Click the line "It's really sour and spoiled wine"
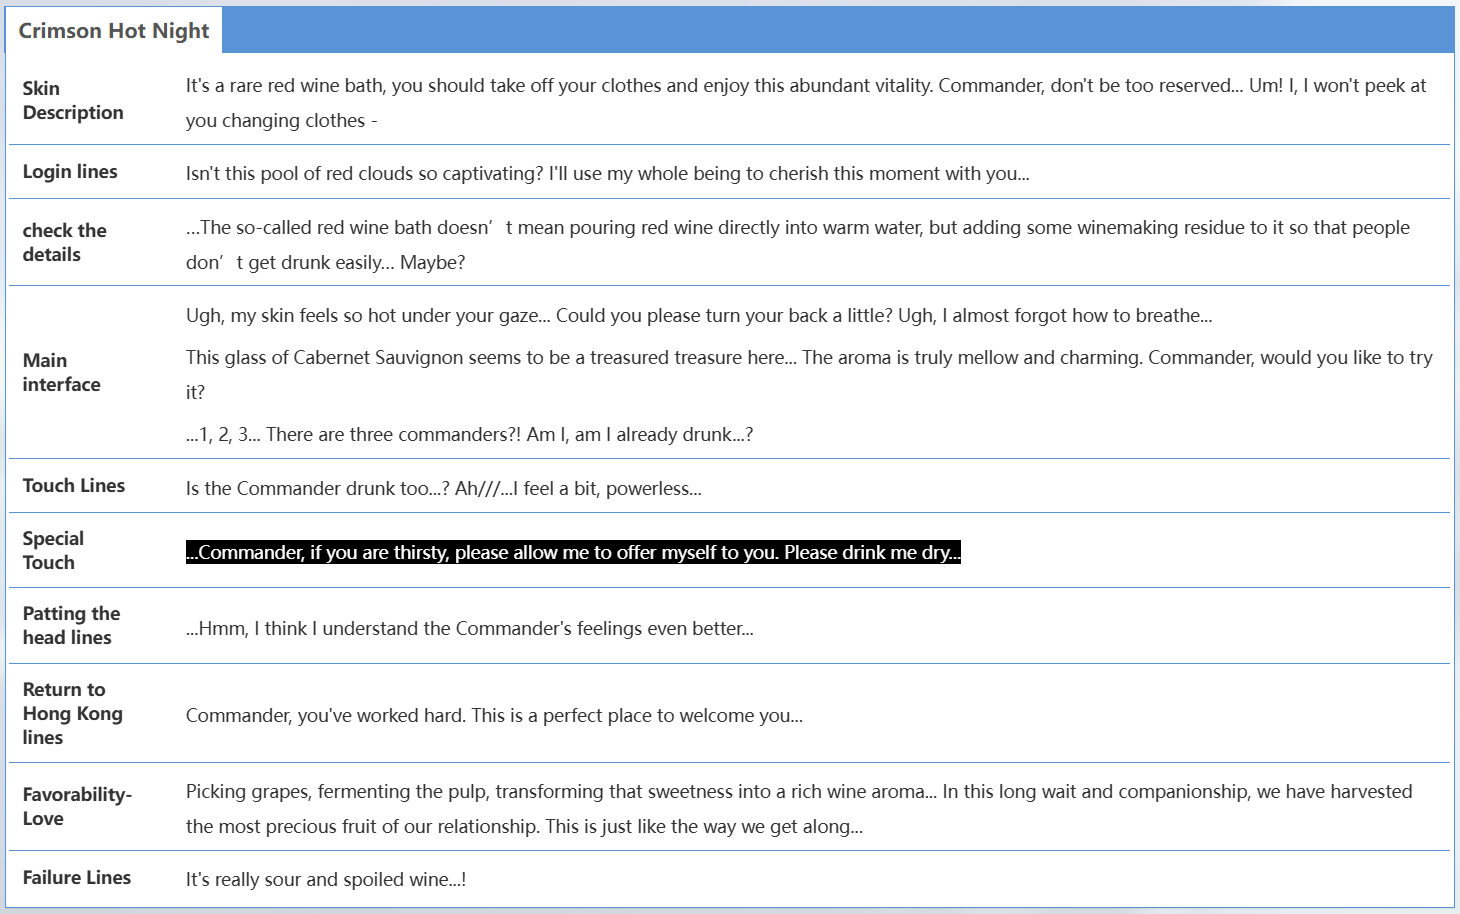The width and height of the screenshot is (1460, 914). 326,880
